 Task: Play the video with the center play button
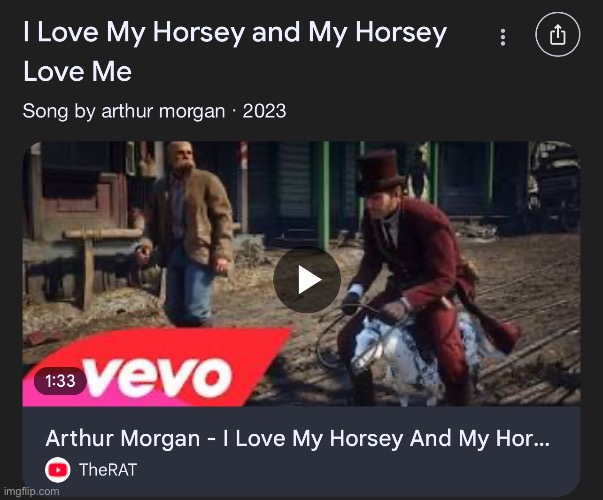(307, 280)
